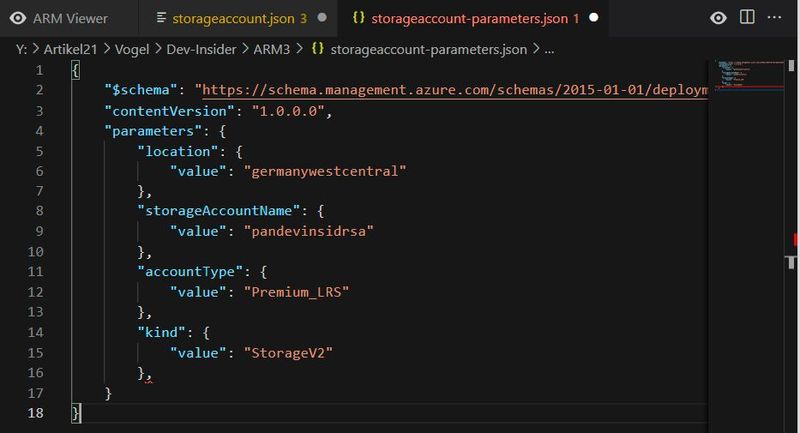The height and width of the screenshot is (433, 800).
Task: Click the braces icon on storageaccount-parameters.json tab
Action: click(x=359, y=17)
